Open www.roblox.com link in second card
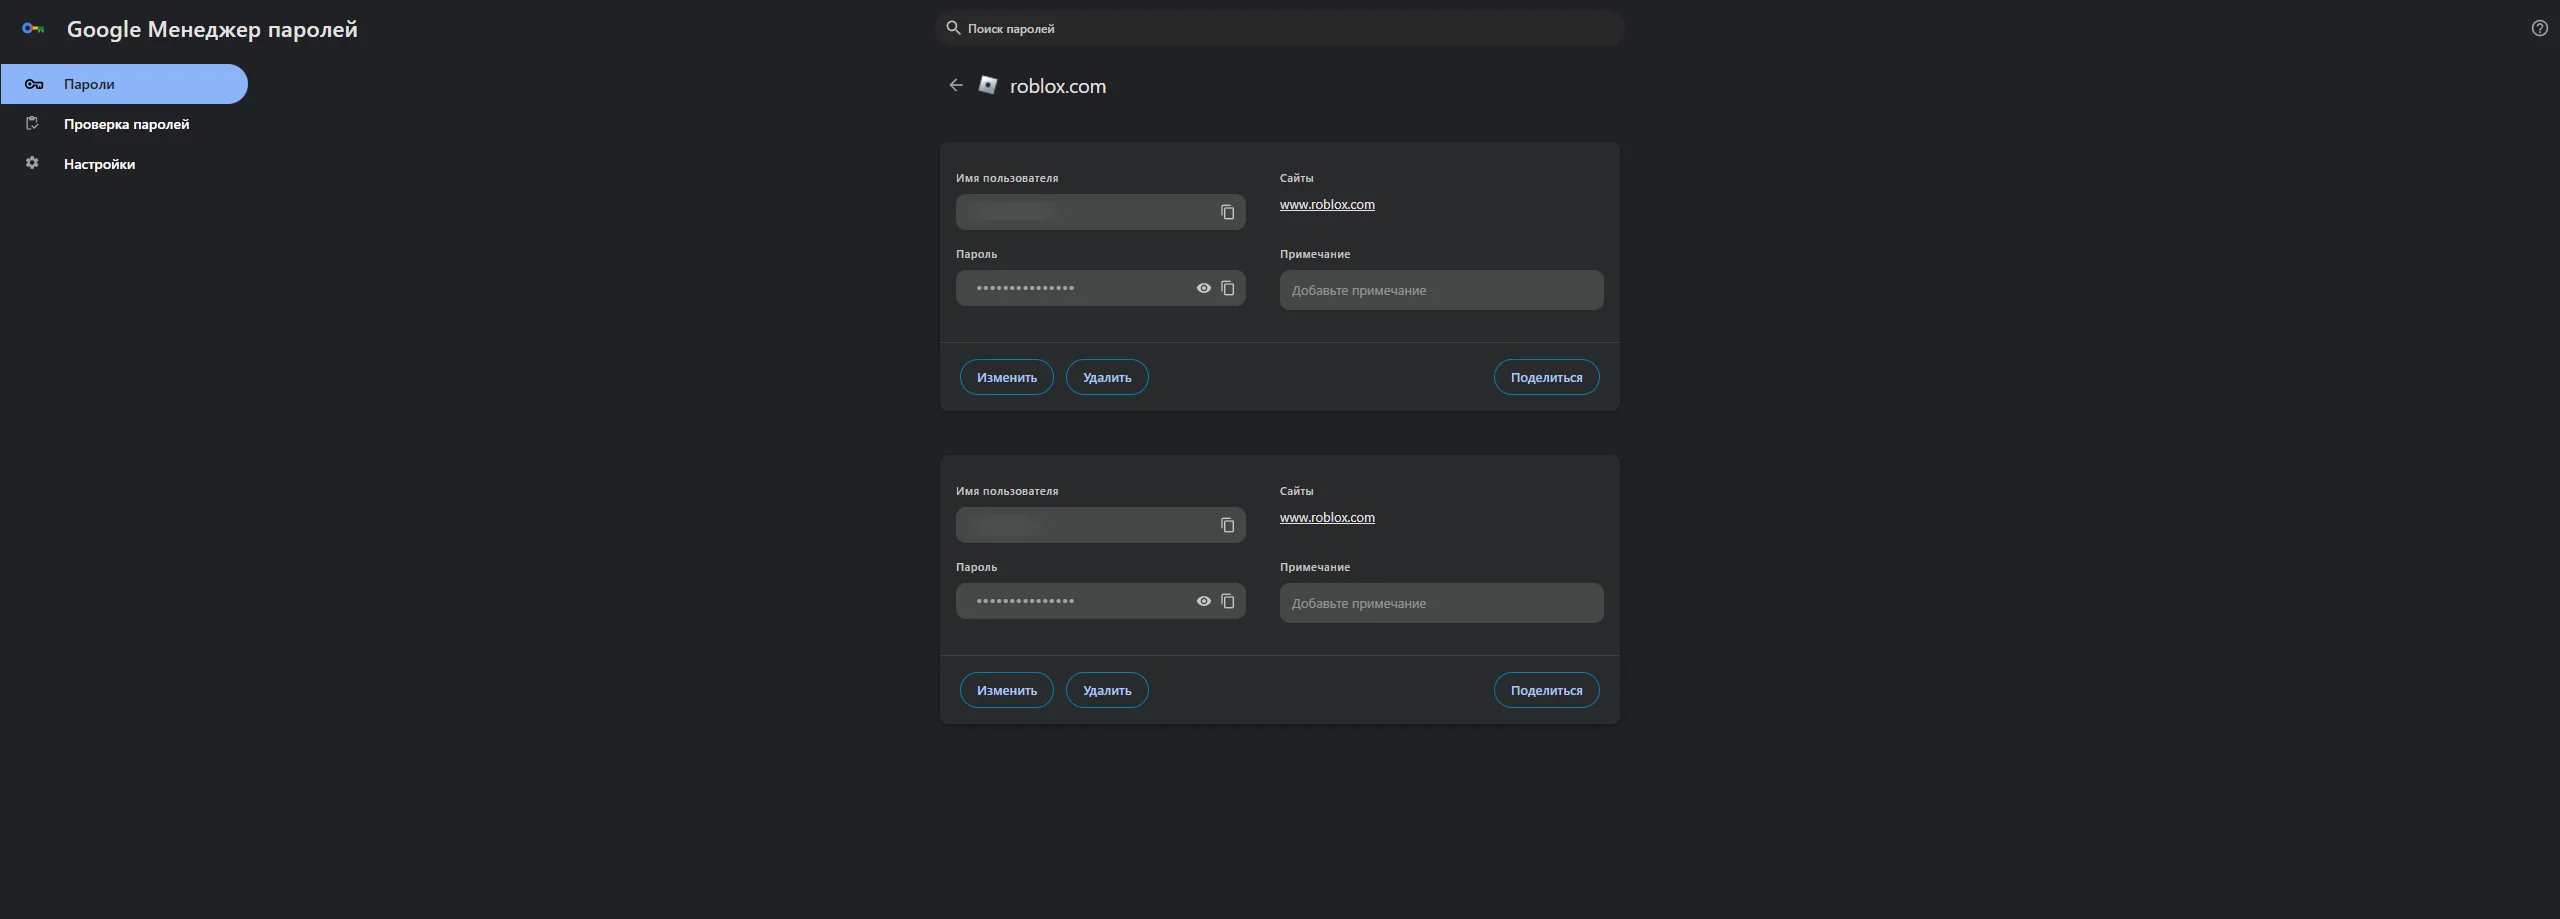Image resolution: width=2560 pixels, height=919 pixels. pyautogui.click(x=1327, y=517)
